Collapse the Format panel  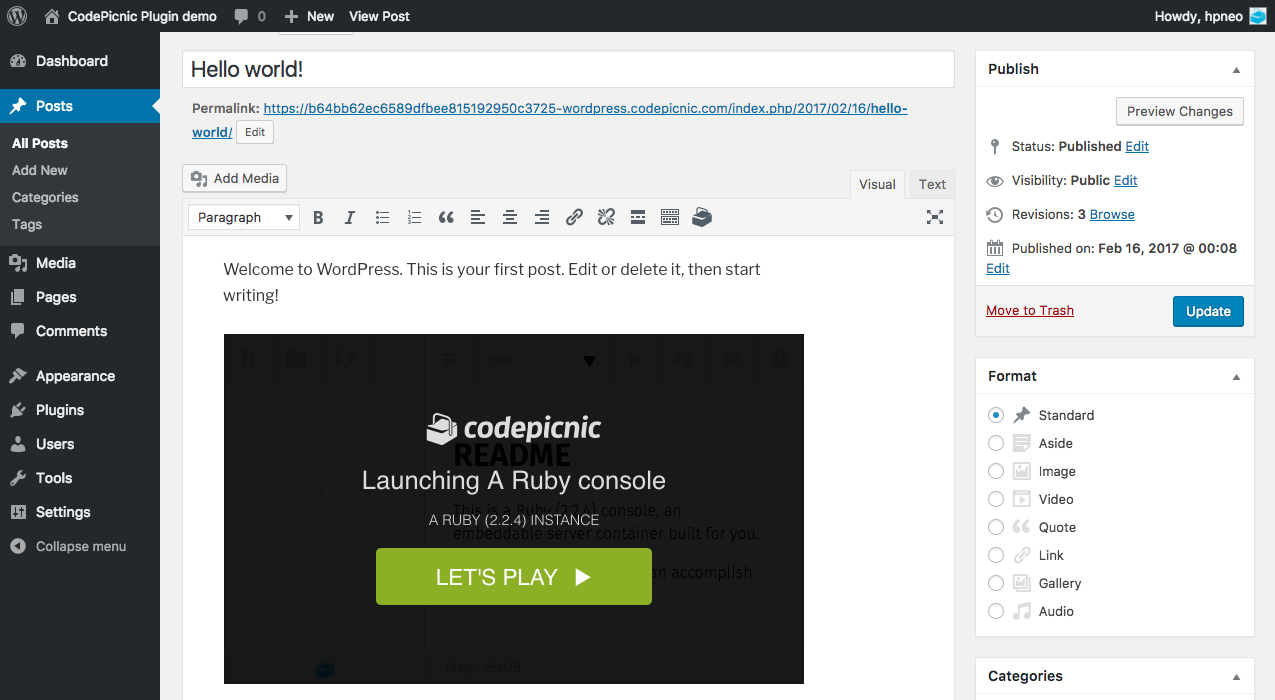1236,377
